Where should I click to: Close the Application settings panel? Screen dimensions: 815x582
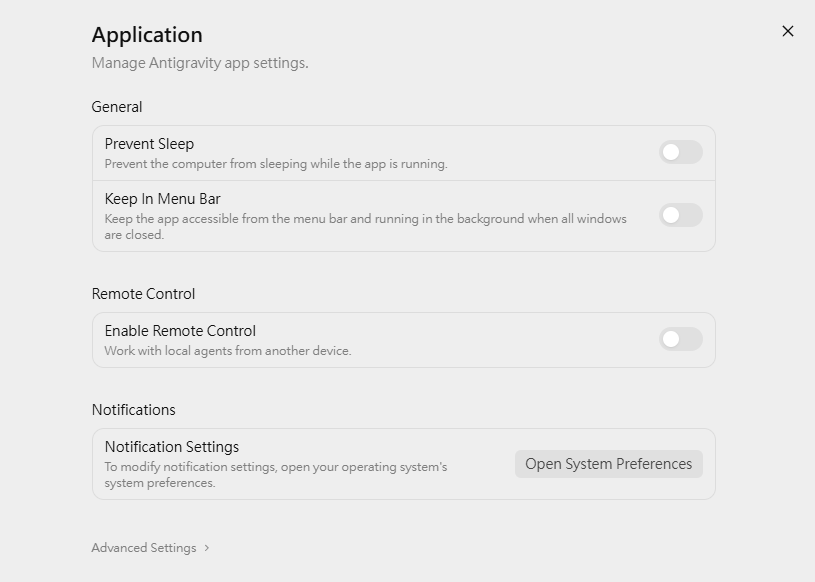pos(787,31)
